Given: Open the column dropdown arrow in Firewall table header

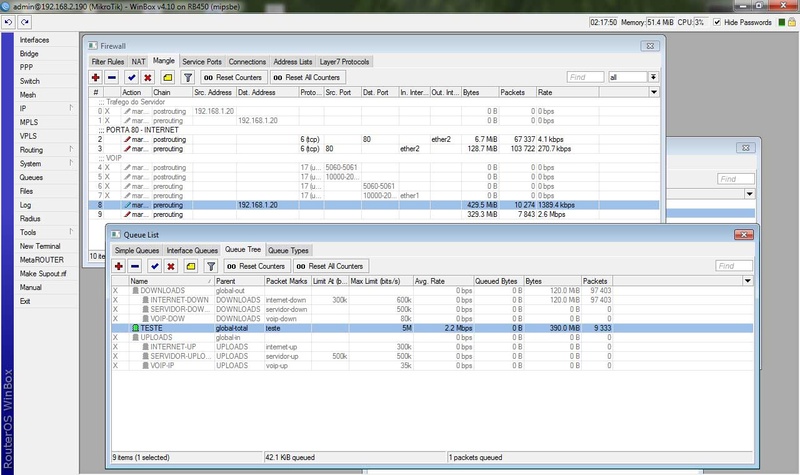Looking at the screenshot, I should [654, 92].
